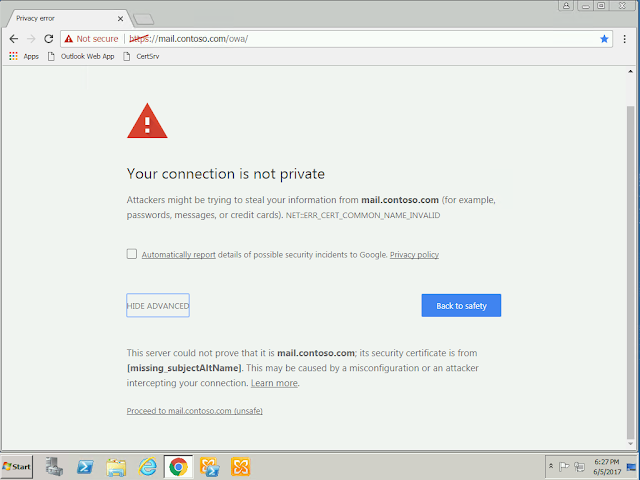Click the Back to safety button
Image resolution: width=640 pixels, height=480 pixels.
point(461,305)
